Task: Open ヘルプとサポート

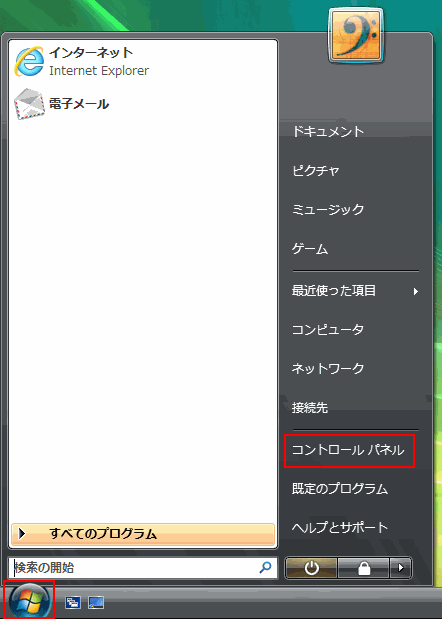Action: pyautogui.click(x=340, y=527)
